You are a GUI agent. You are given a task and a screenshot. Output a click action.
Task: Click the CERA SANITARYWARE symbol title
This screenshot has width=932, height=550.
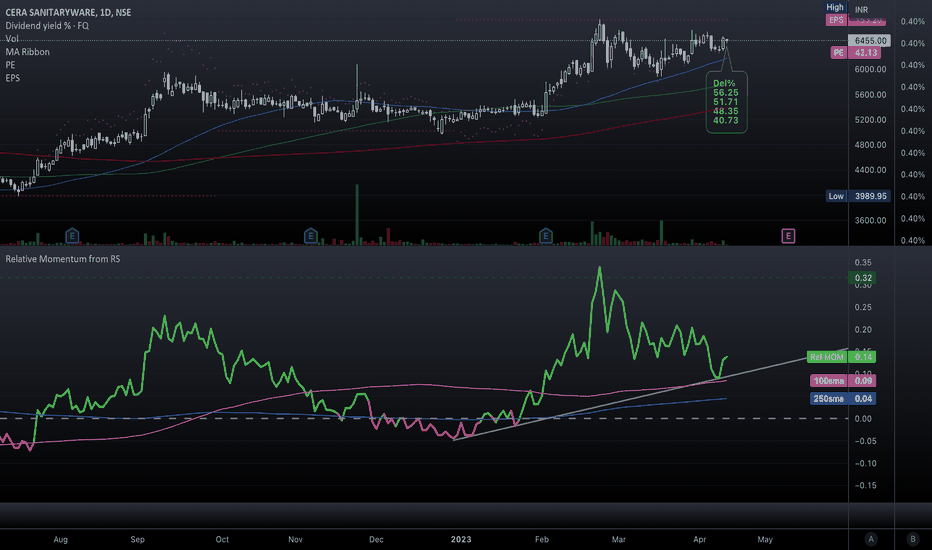click(68, 12)
